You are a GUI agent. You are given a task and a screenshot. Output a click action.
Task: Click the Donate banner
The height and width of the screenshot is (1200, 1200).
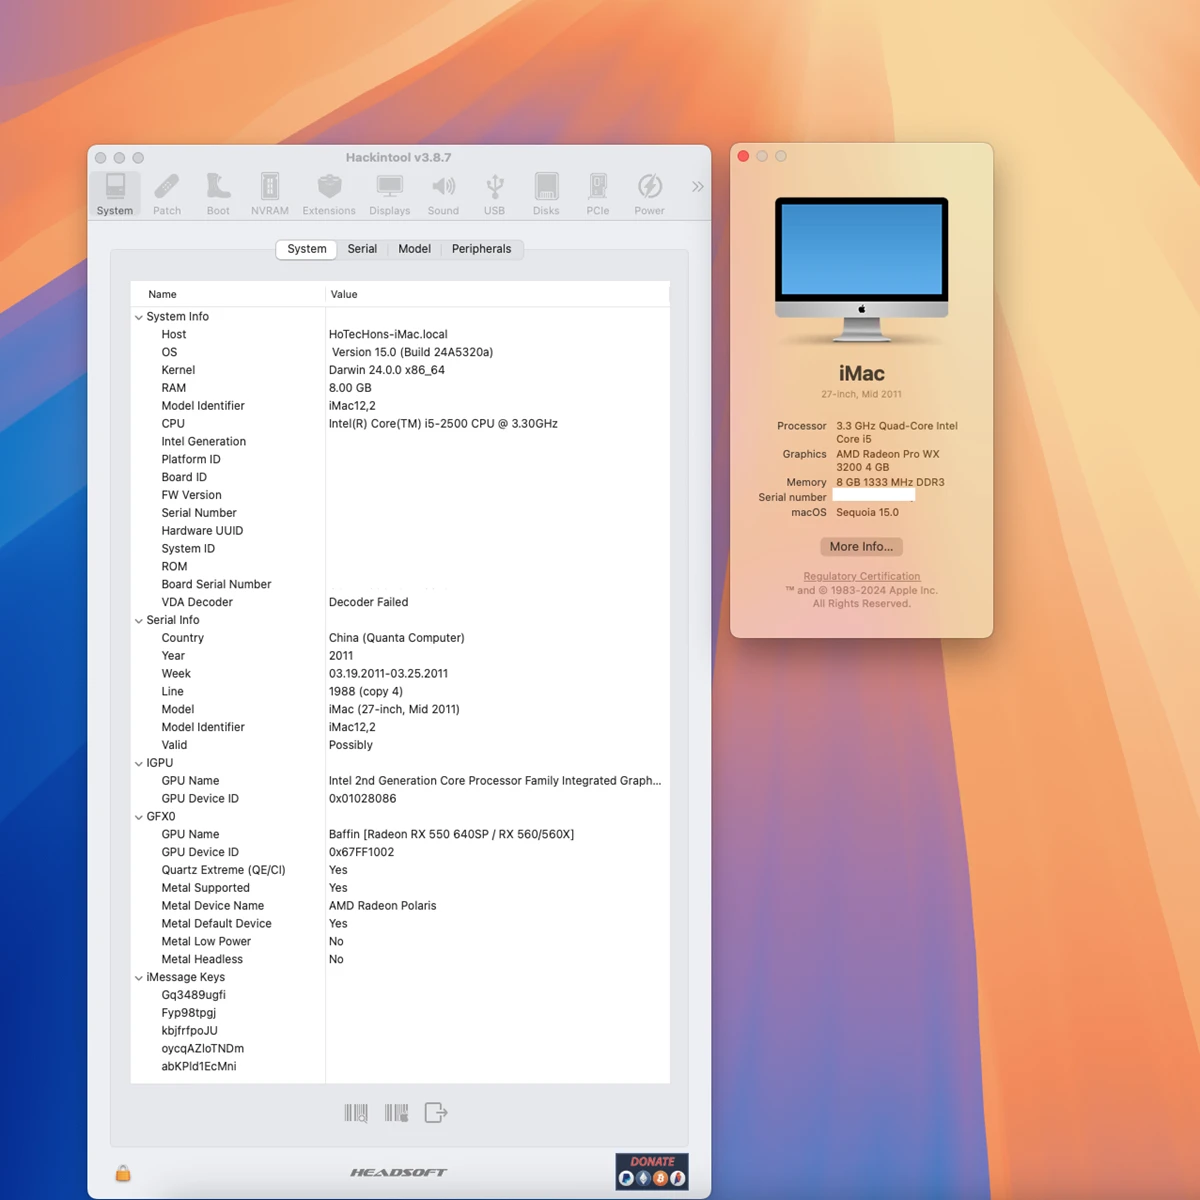652,1171
